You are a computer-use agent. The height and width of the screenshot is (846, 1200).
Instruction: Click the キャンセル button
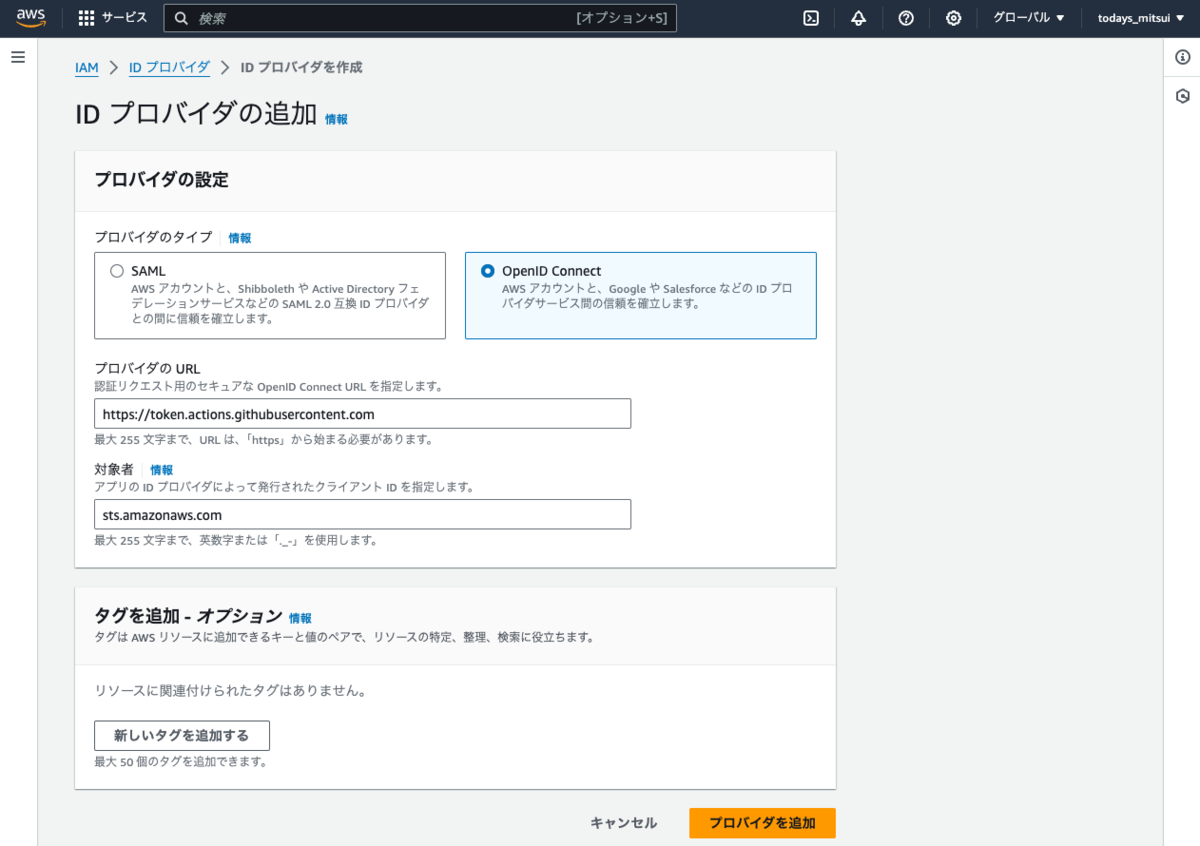click(x=624, y=823)
